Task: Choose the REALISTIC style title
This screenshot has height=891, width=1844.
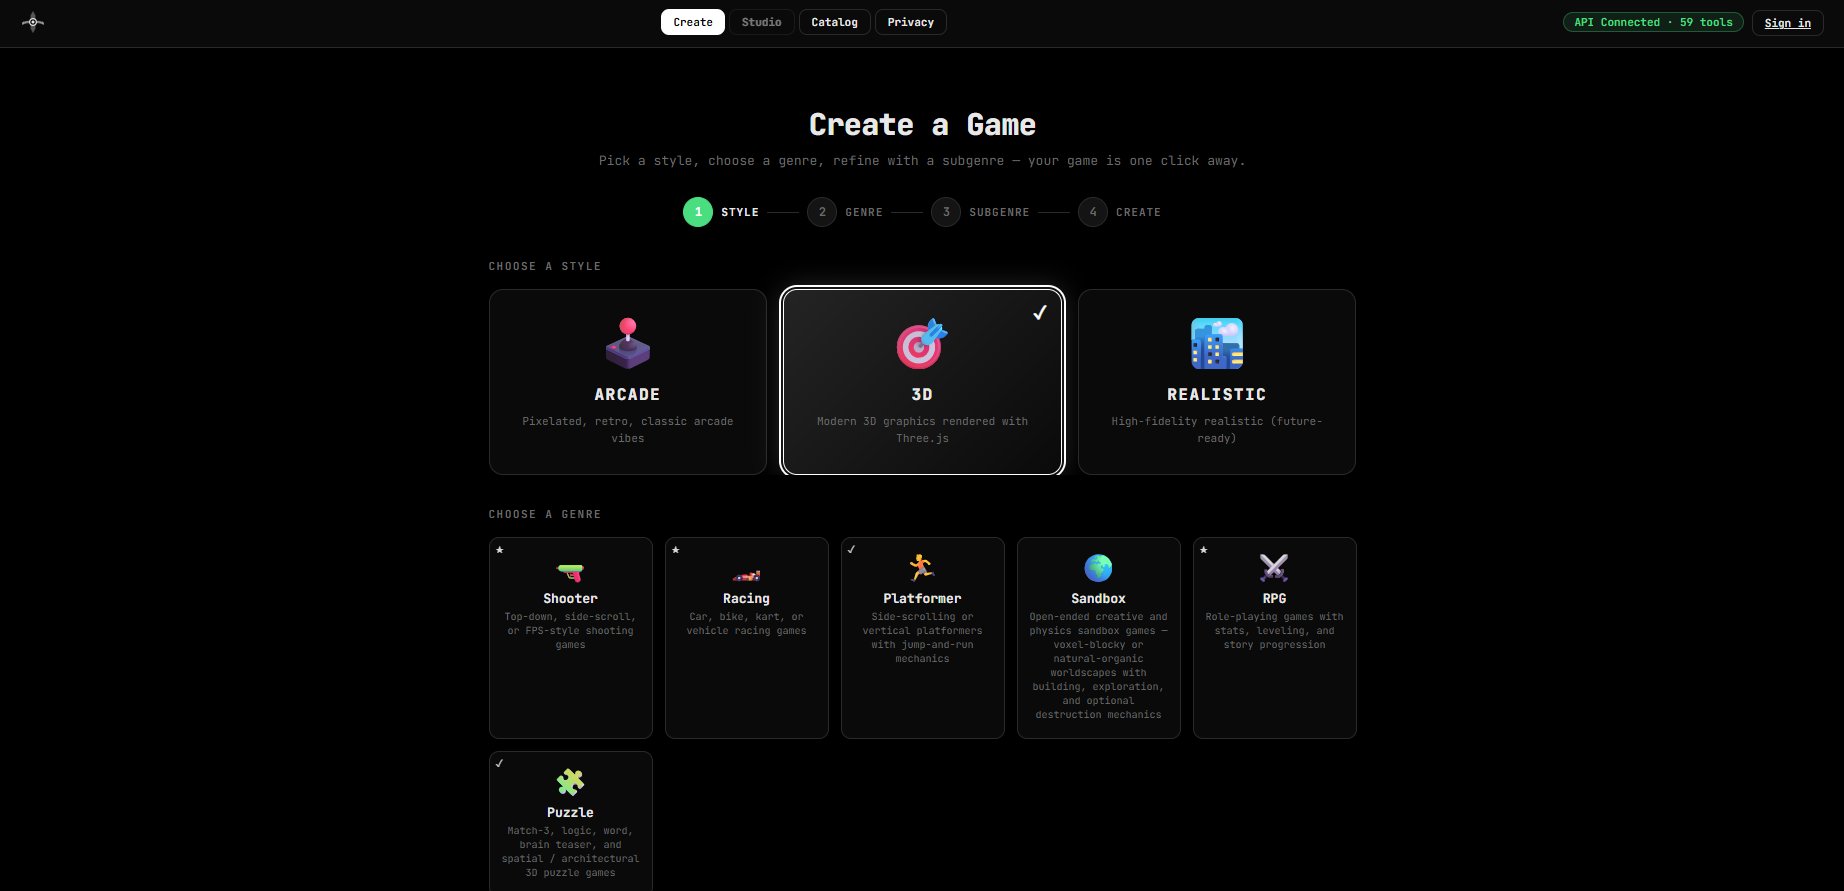Action: point(1217,395)
